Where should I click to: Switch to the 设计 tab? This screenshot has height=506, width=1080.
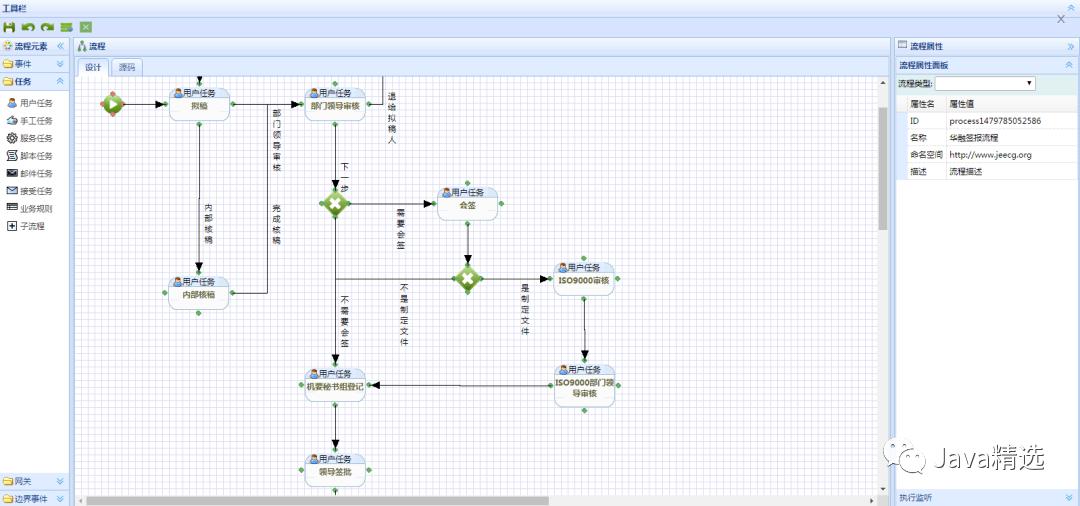coord(93,67)
